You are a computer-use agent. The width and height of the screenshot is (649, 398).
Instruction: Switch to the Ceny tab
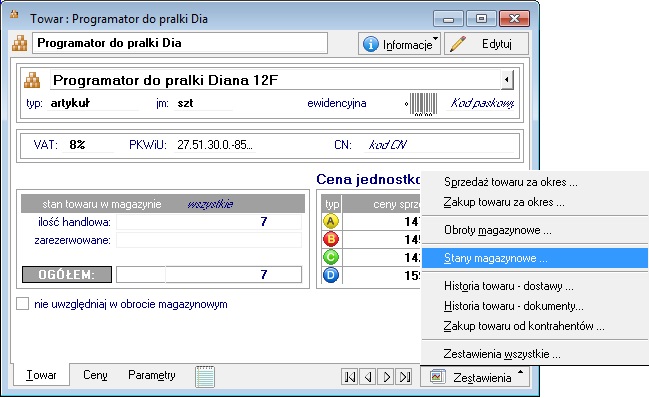pyautogui.click(x=95, y=375)
